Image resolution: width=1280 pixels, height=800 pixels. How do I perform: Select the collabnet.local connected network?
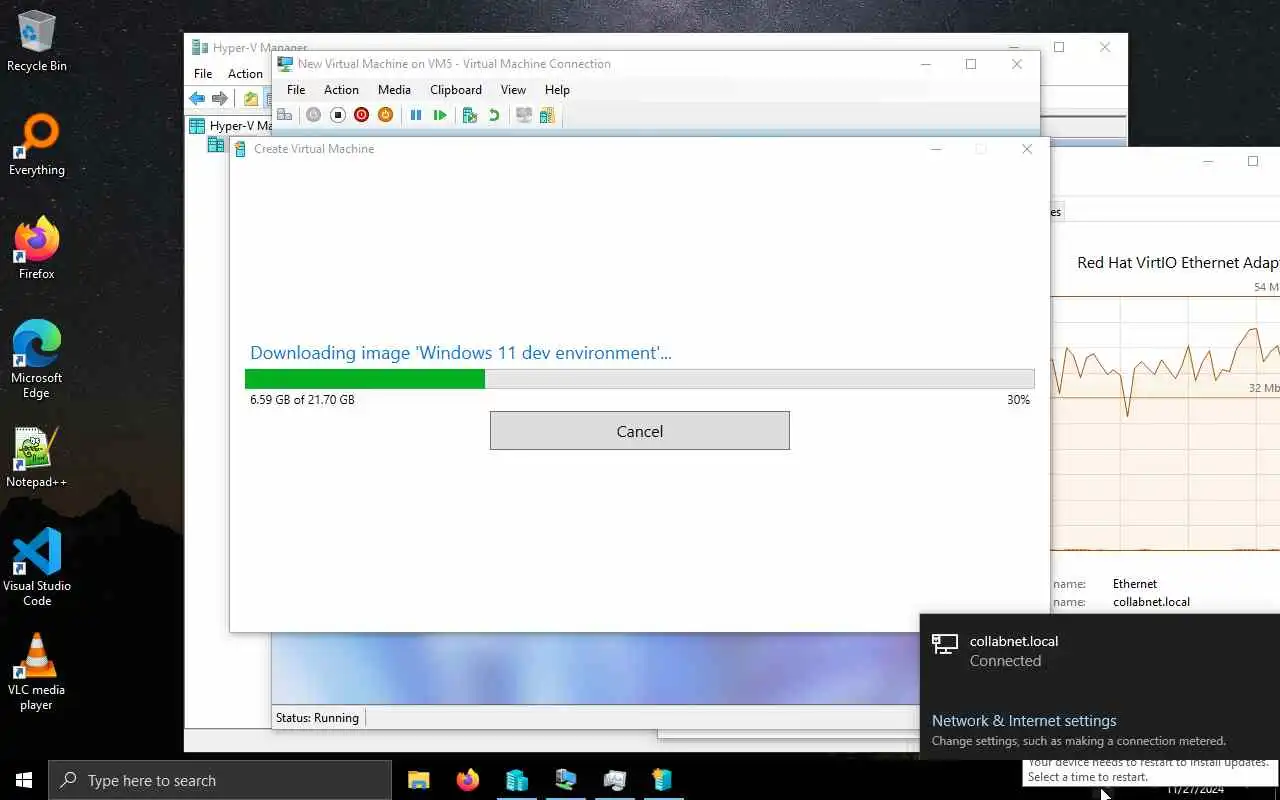1100,651
